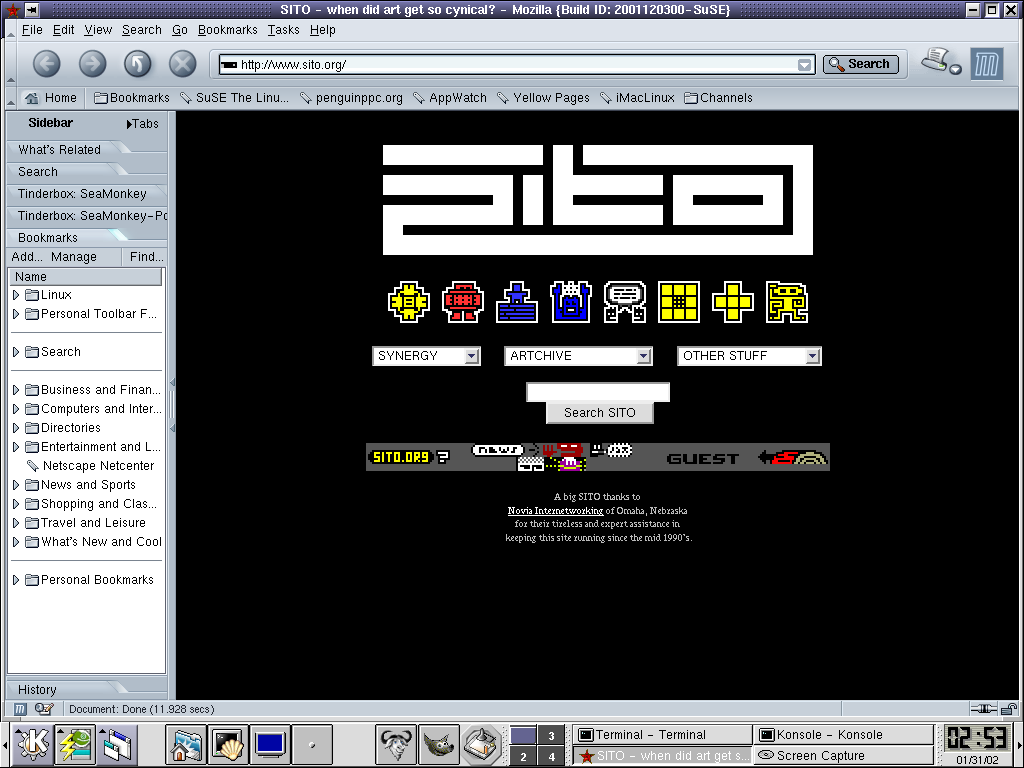Open the terminal shell taskbar icon
The height and width of the screenshot is (768, 1024).
point(228,743)
